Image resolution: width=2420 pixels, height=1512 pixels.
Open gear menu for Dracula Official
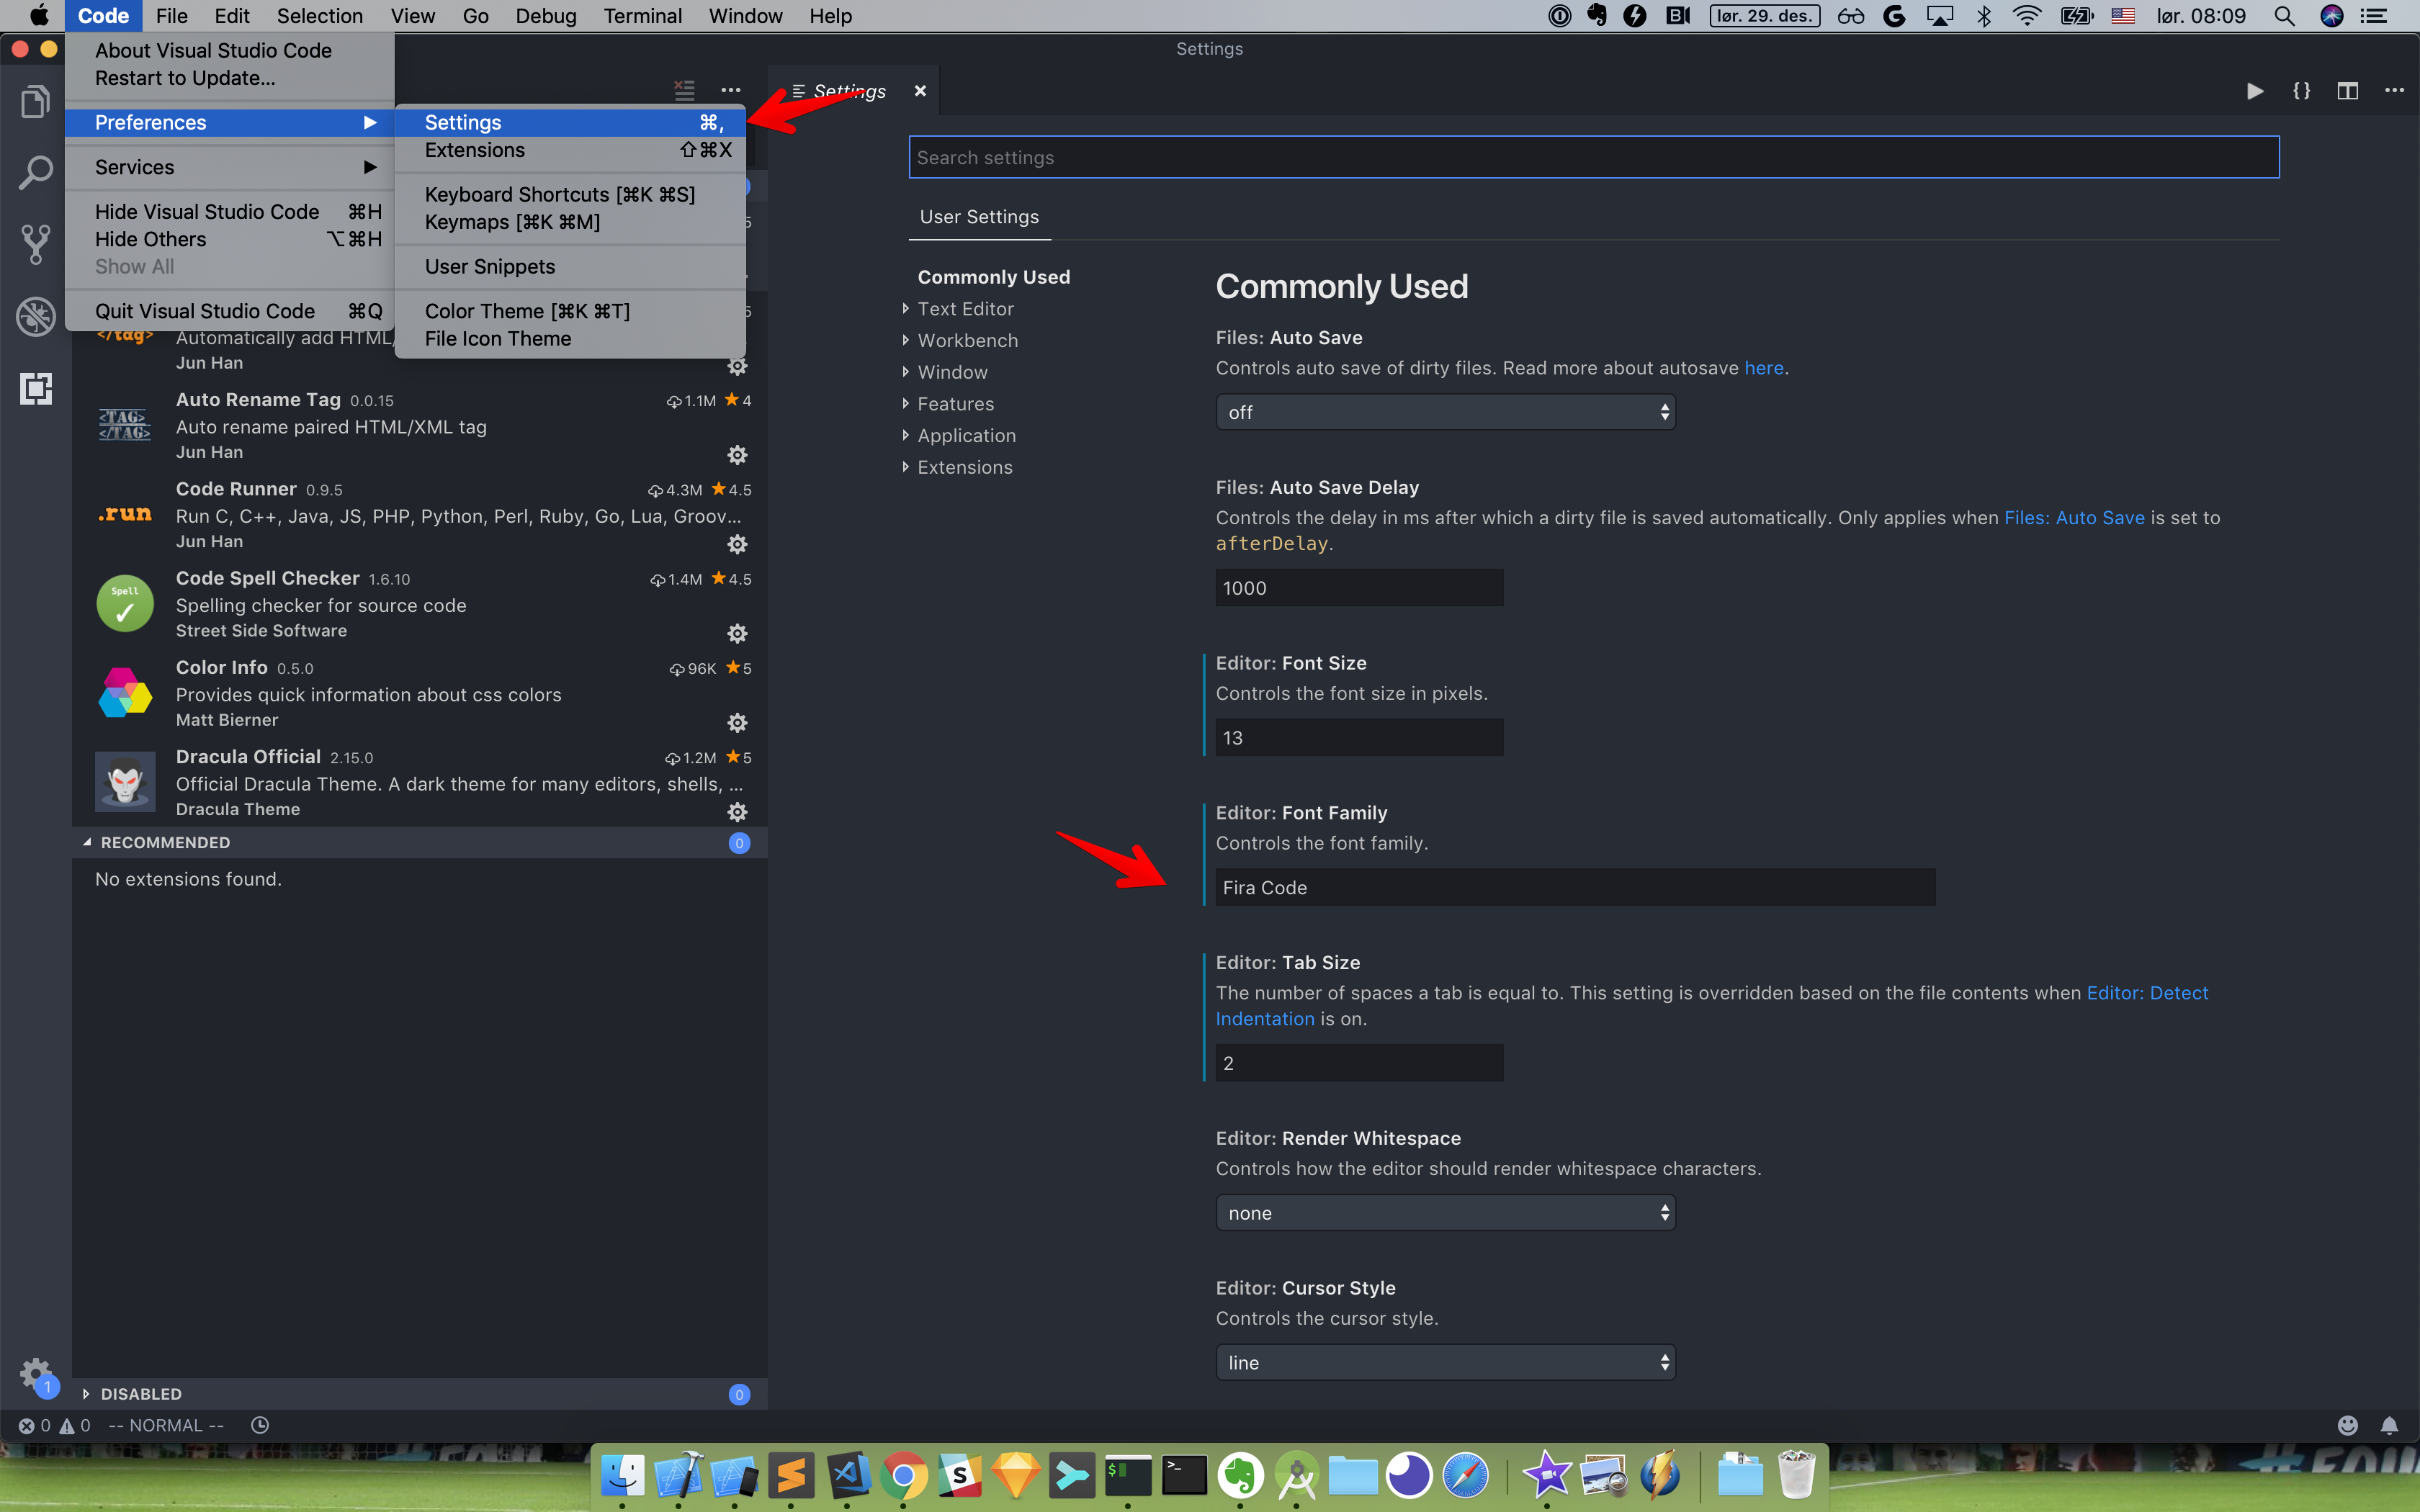coord(737,811)
